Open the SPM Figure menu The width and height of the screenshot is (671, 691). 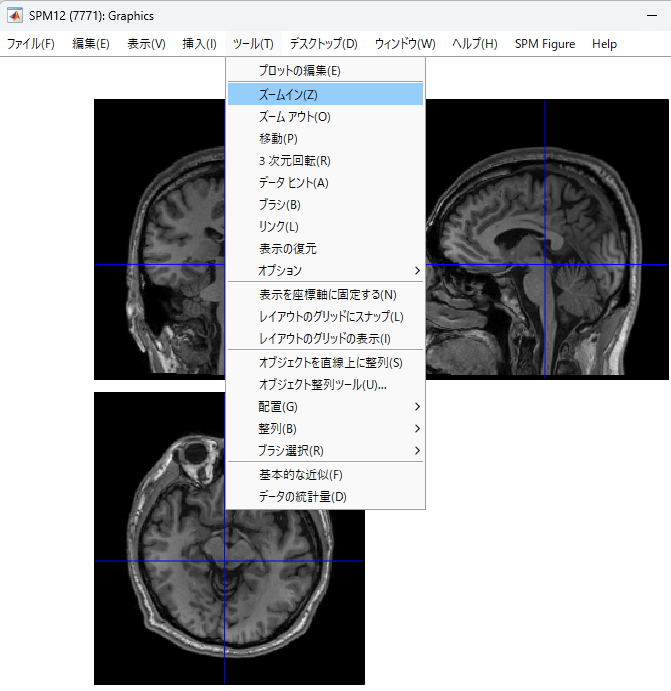(545, 44)
